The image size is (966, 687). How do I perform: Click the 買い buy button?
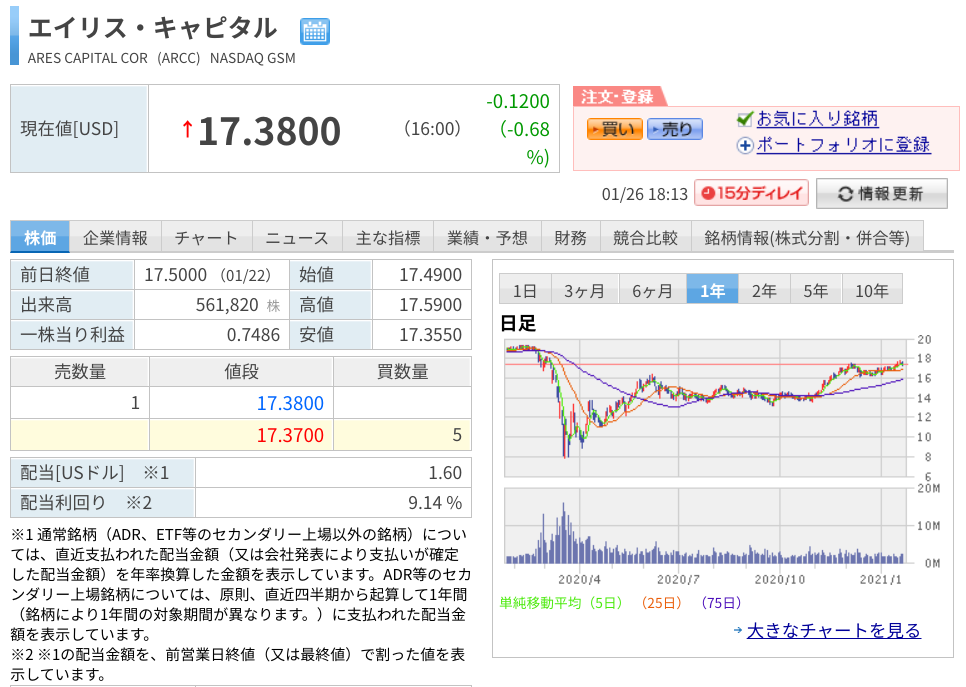(614, 129)
